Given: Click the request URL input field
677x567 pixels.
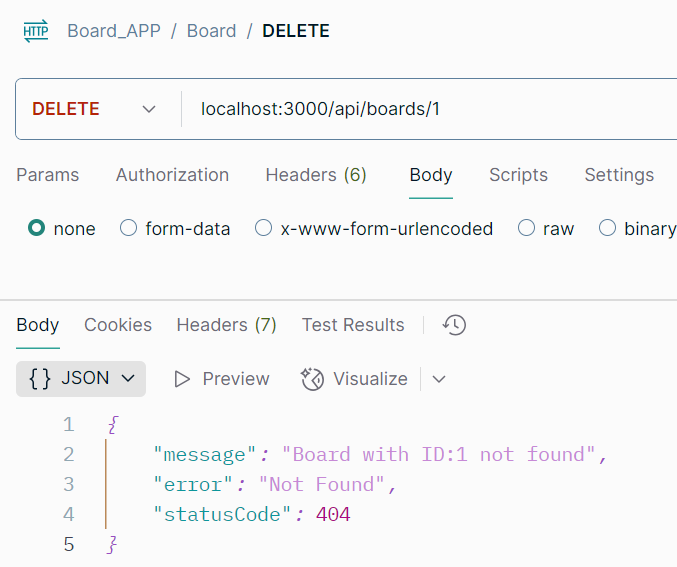Looking at the screenshot, I should pos(432,109).
